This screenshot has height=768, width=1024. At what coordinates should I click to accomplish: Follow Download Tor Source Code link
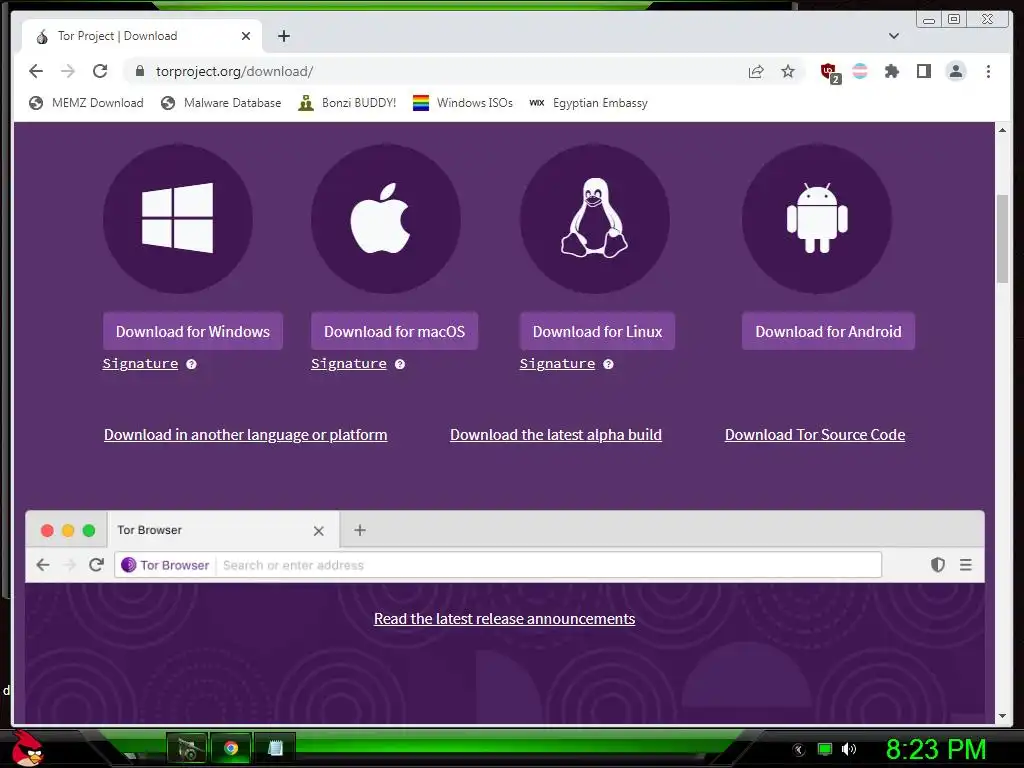pyautogui.click(x=815, y=435)
